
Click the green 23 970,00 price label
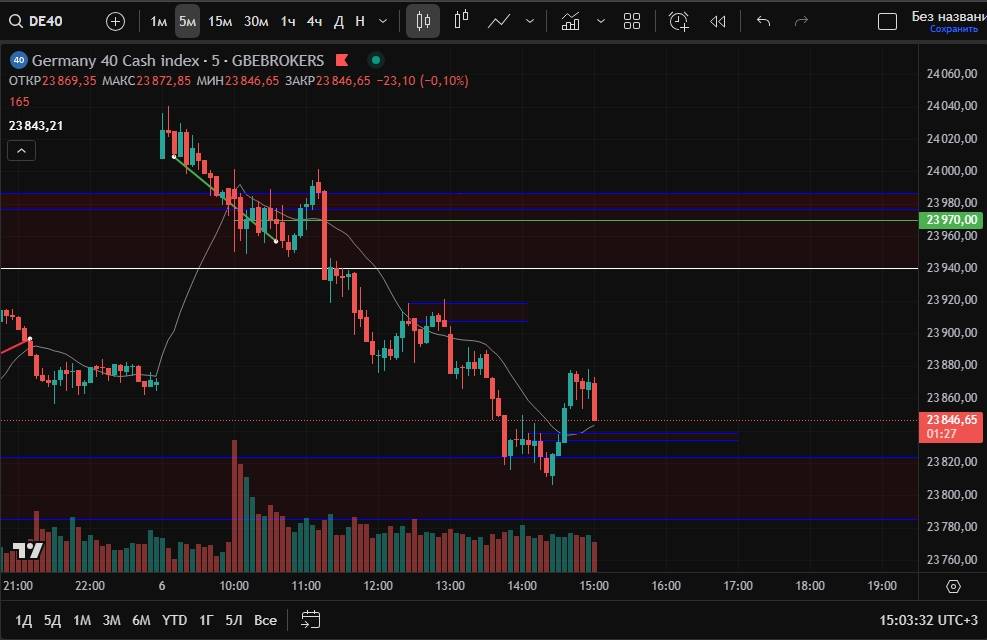click(951, 220)
